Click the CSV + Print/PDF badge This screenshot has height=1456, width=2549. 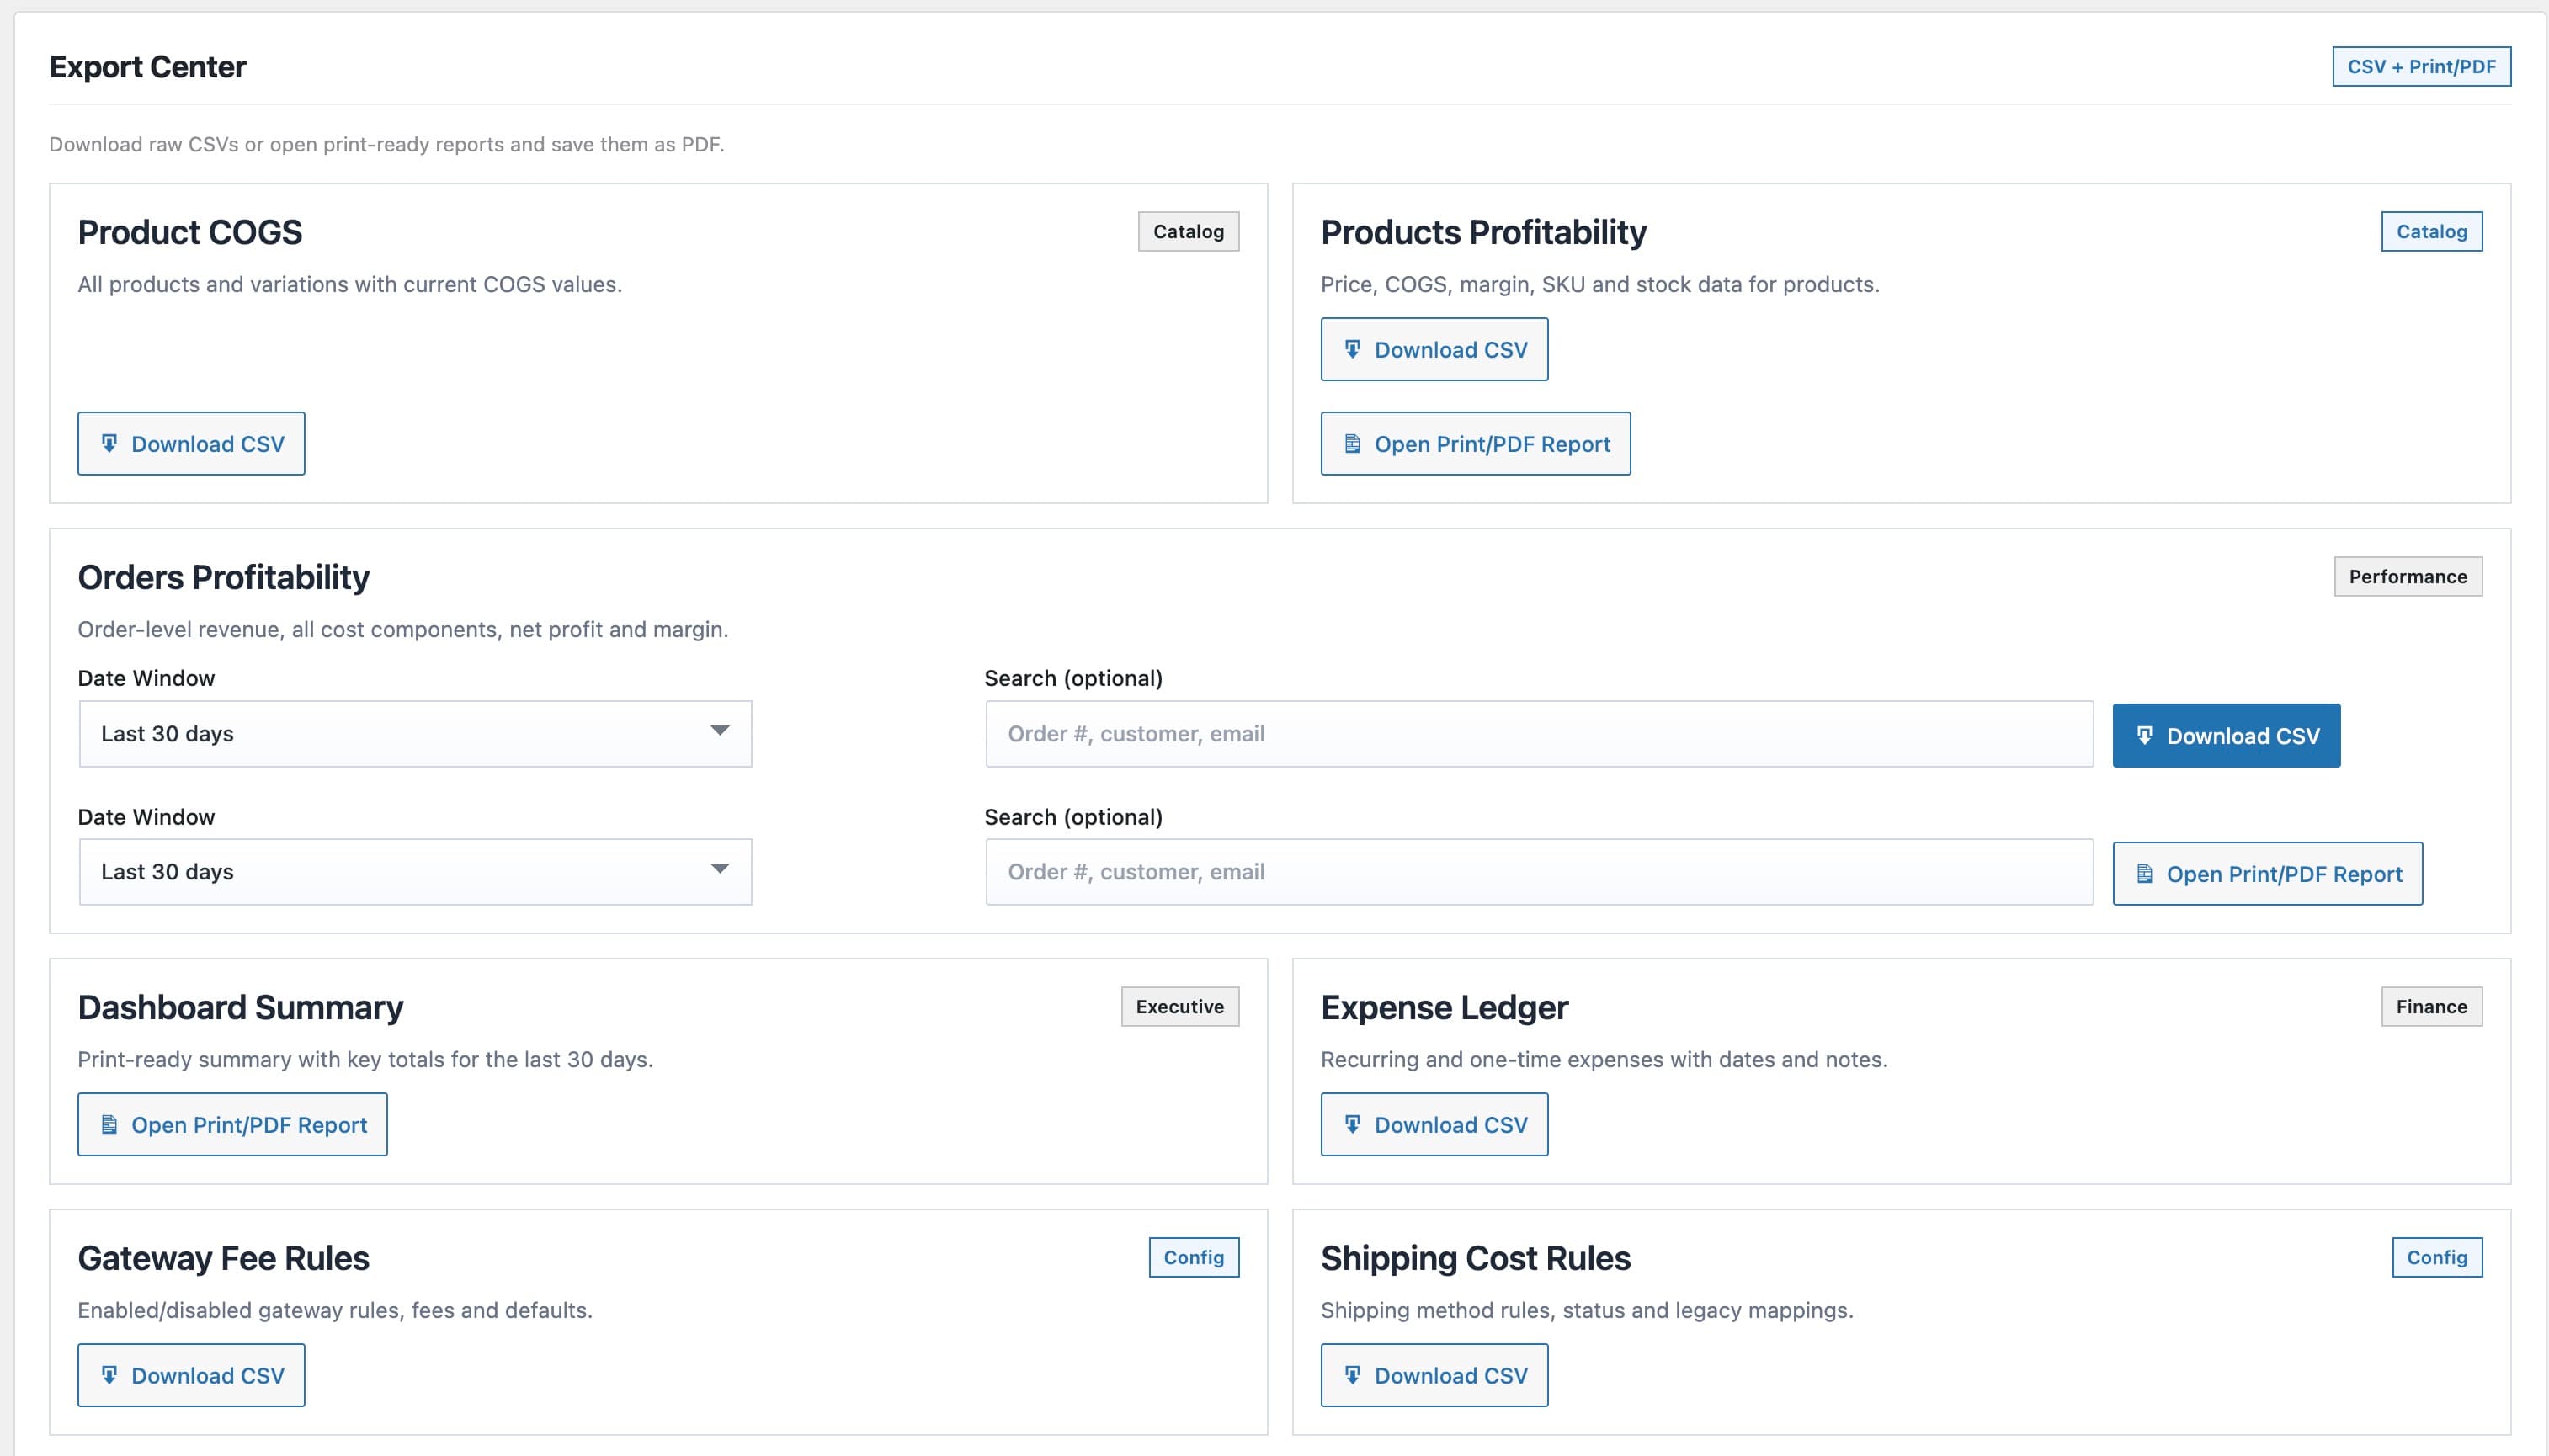pos(2421,66)
